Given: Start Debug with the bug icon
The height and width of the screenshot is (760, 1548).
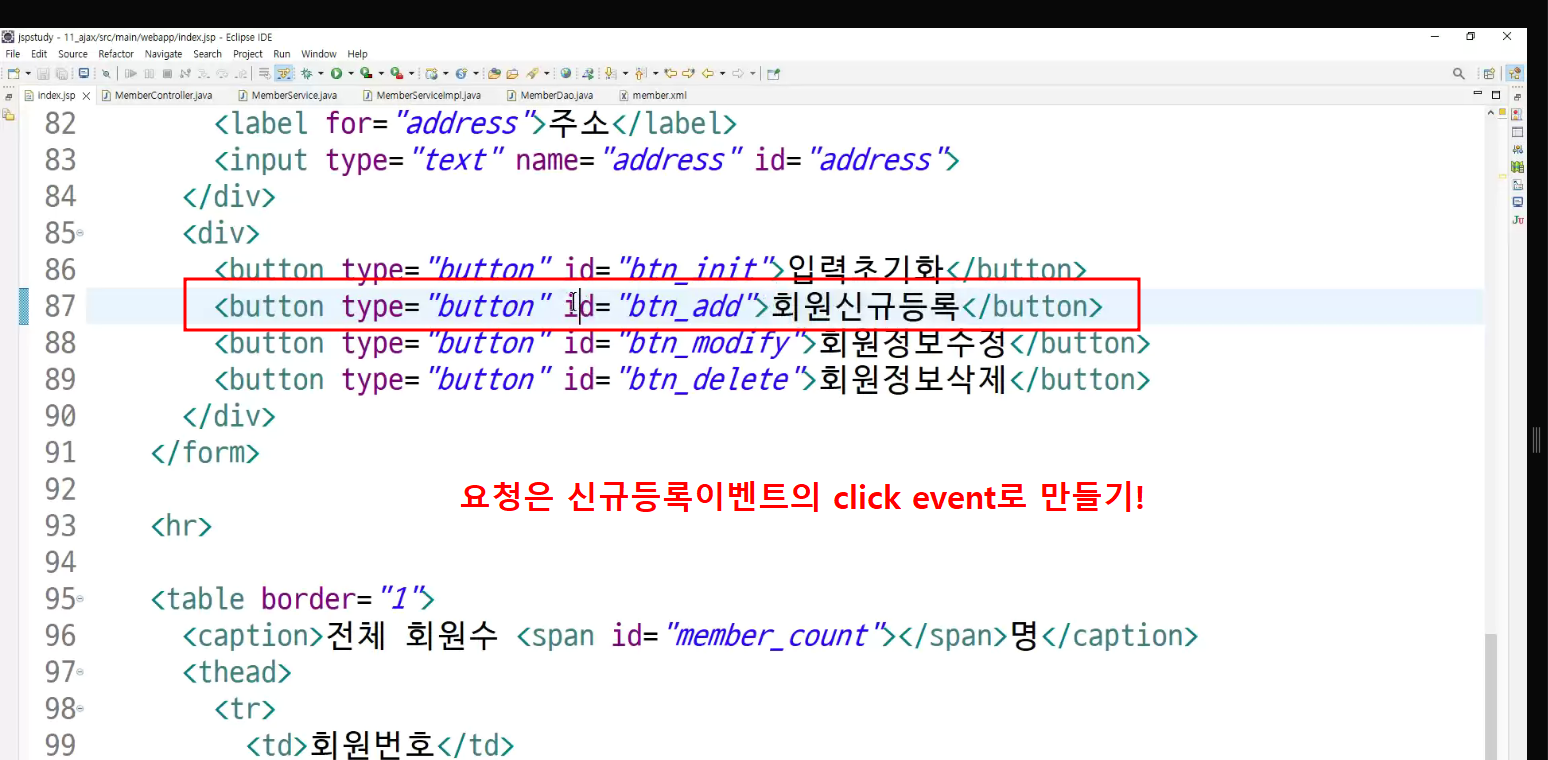Looking at the screenshot, I should (306, 73).
